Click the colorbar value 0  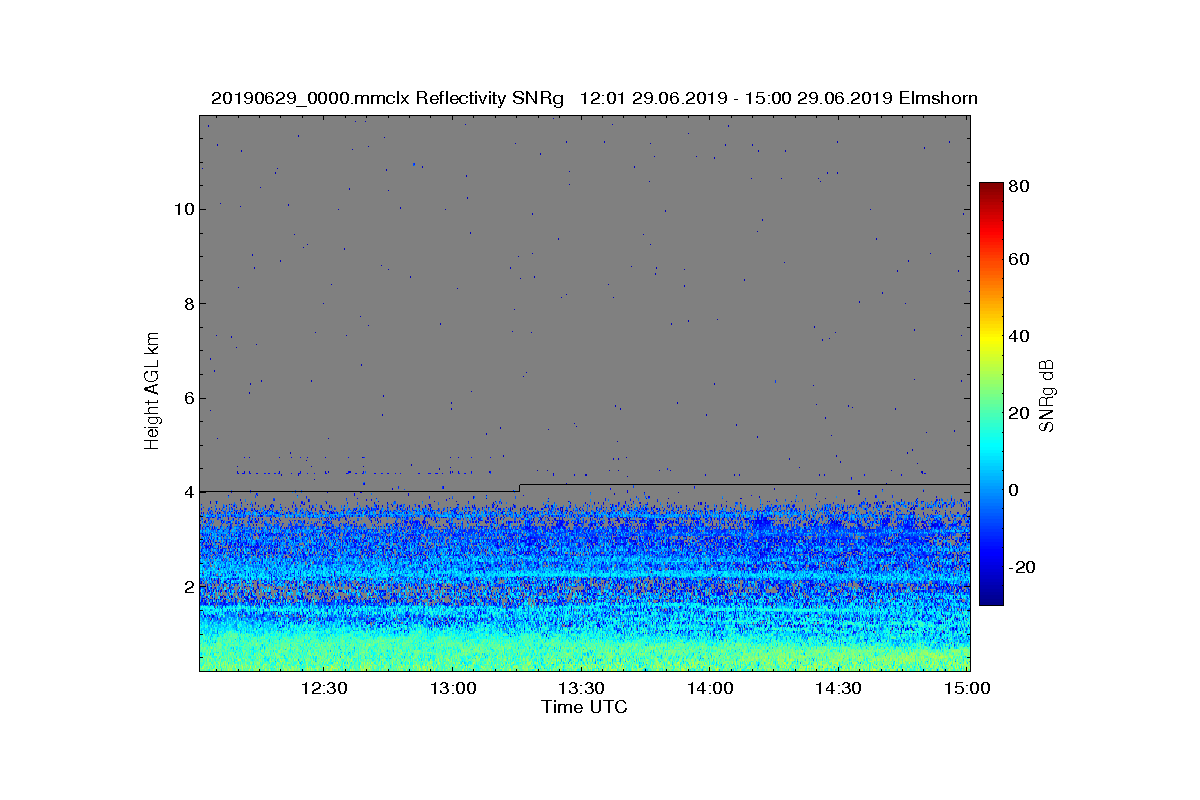pyautogui.click(x=1015, y=490)
